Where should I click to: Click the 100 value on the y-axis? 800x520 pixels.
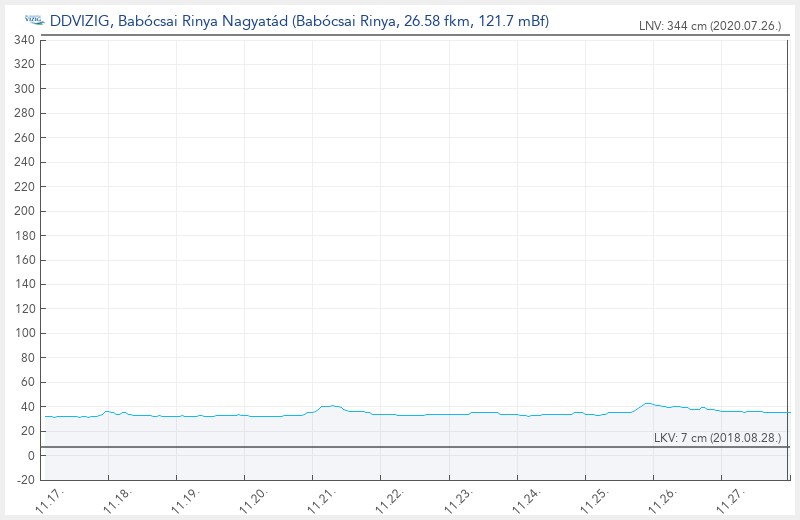click(25, 333)
